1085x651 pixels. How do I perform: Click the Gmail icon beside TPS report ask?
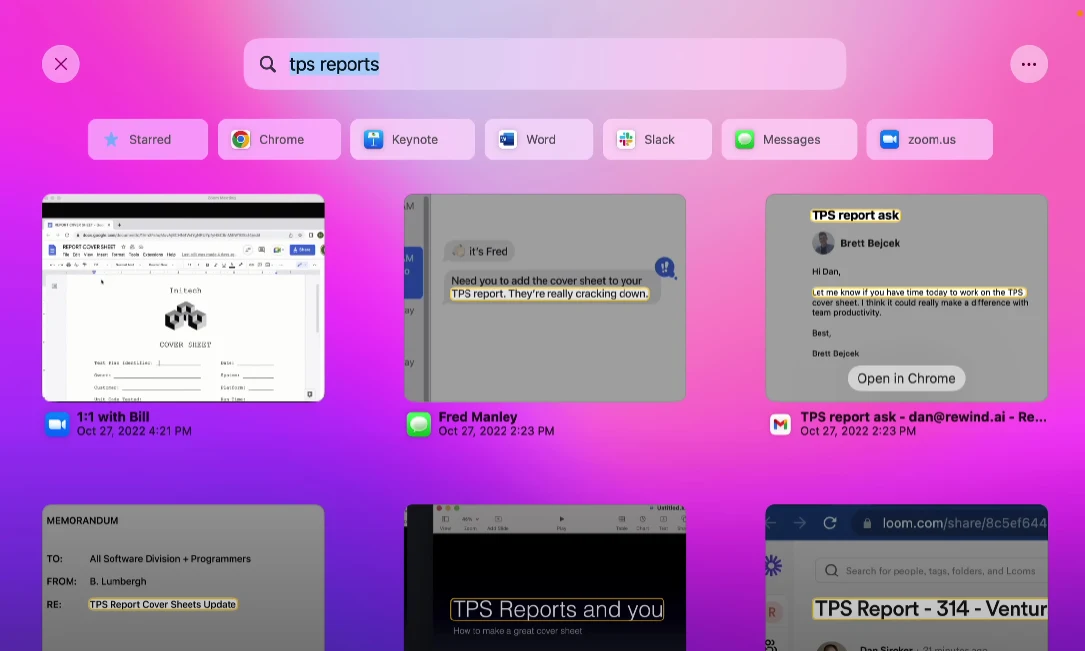(x=780, y=425)
